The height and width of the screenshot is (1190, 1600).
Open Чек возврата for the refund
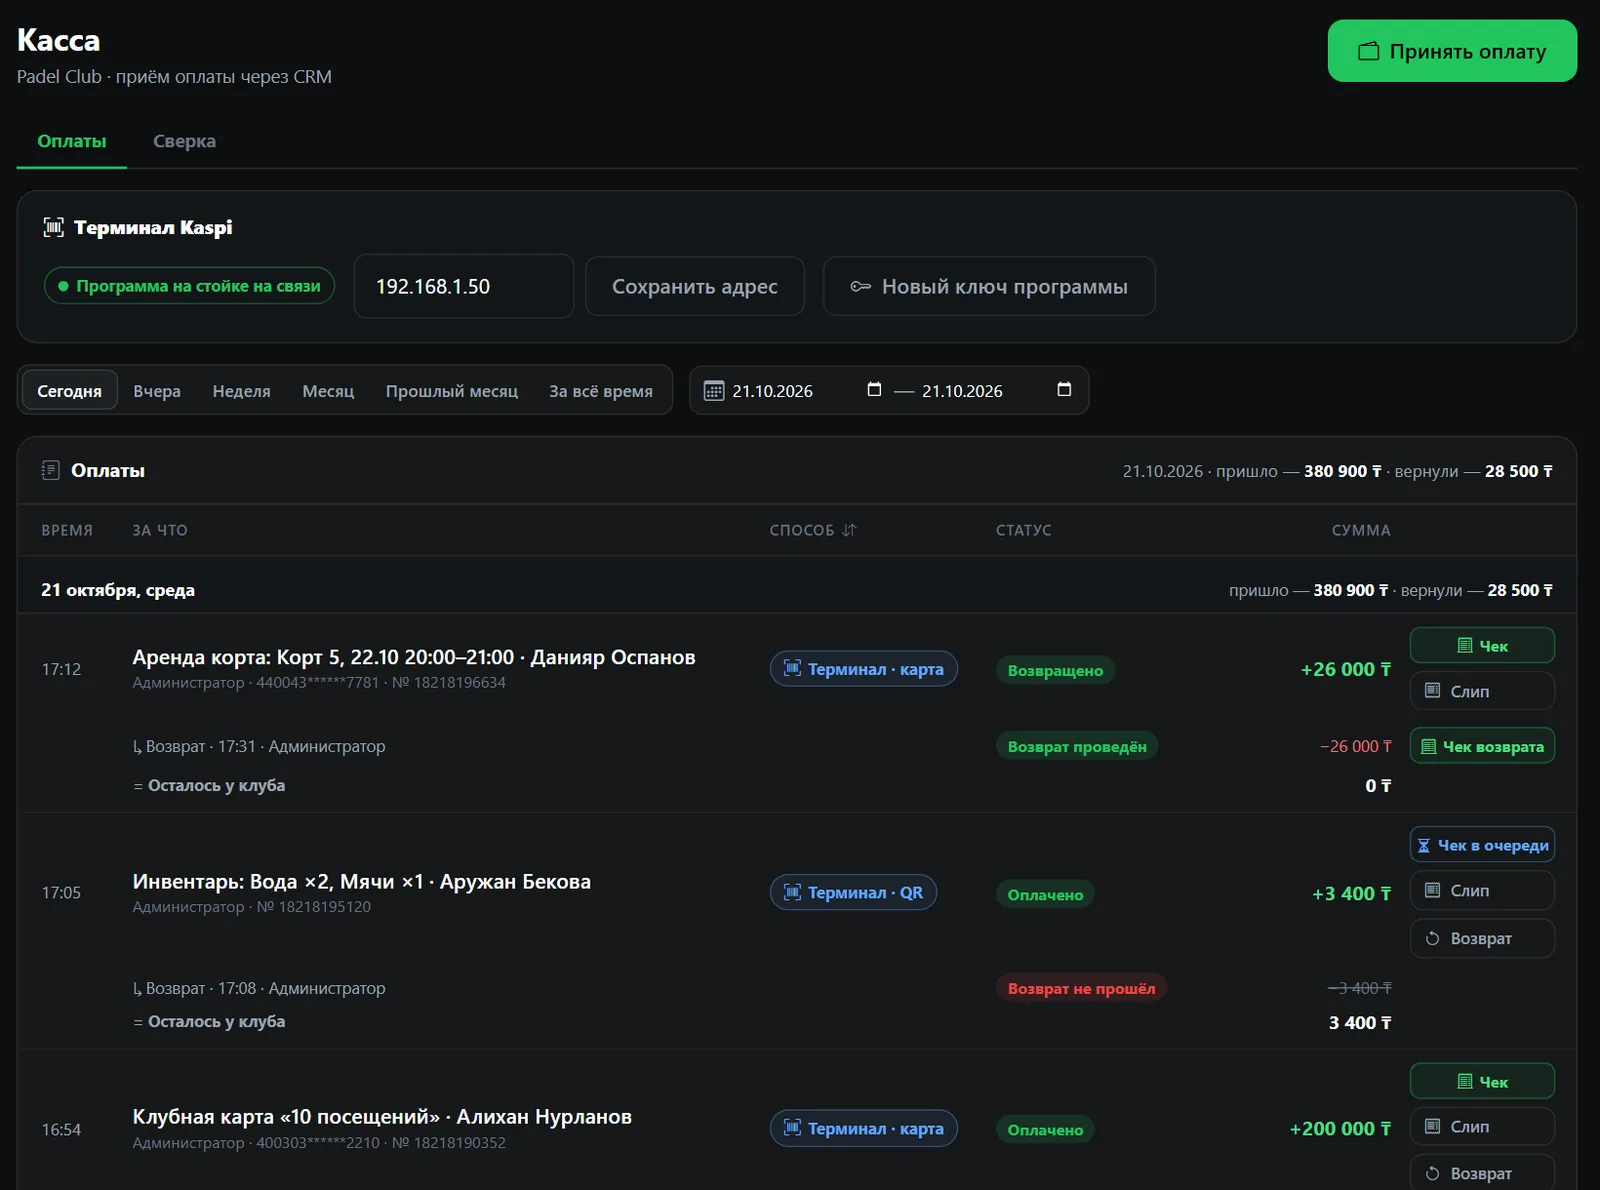click(1482, 746)
